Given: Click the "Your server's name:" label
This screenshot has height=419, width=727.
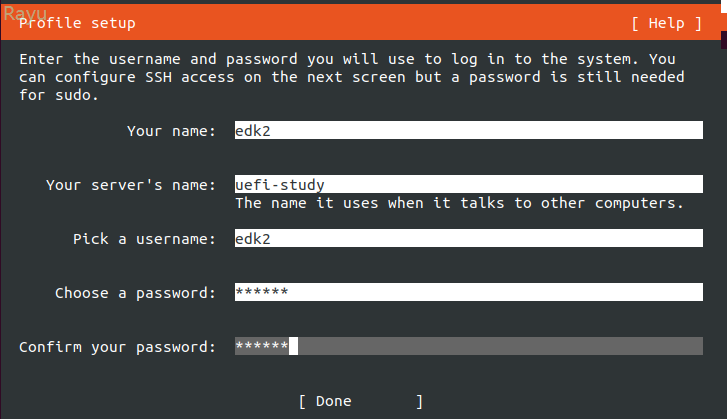Looking at the screenshot, I should point(130,185).
